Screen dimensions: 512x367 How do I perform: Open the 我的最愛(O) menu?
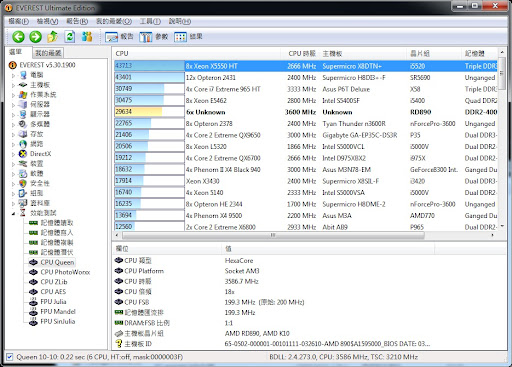(114, 21)
